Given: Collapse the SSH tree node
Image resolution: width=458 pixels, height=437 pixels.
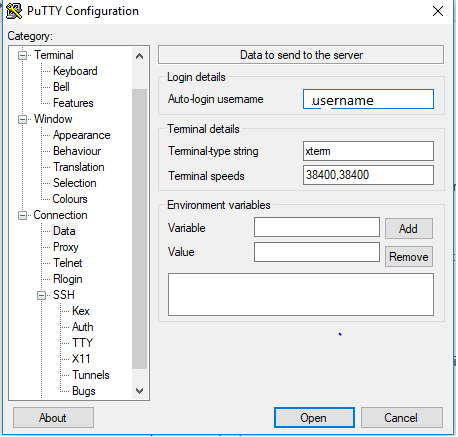Looking at the screenshot, I should [x=42, y=295].
